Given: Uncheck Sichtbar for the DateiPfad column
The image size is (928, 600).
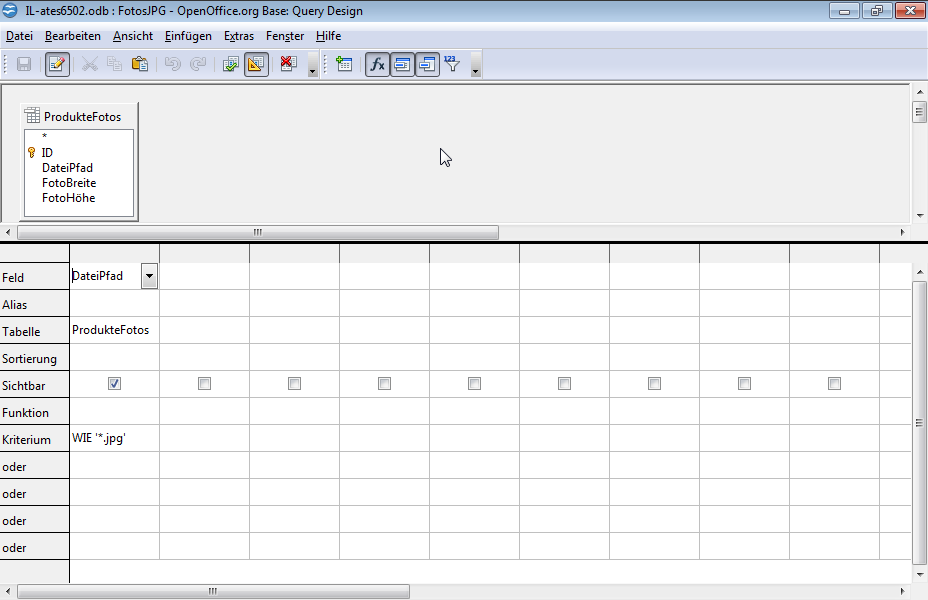Looking at the screenshot, I should (114, 384).
